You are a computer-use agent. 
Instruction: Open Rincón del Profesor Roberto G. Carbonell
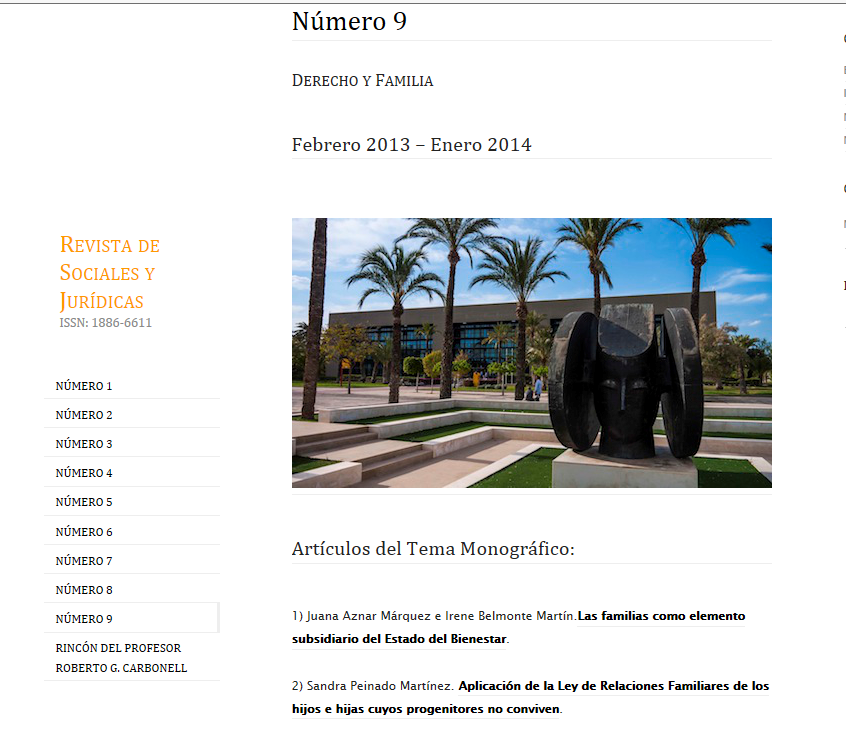121,658
